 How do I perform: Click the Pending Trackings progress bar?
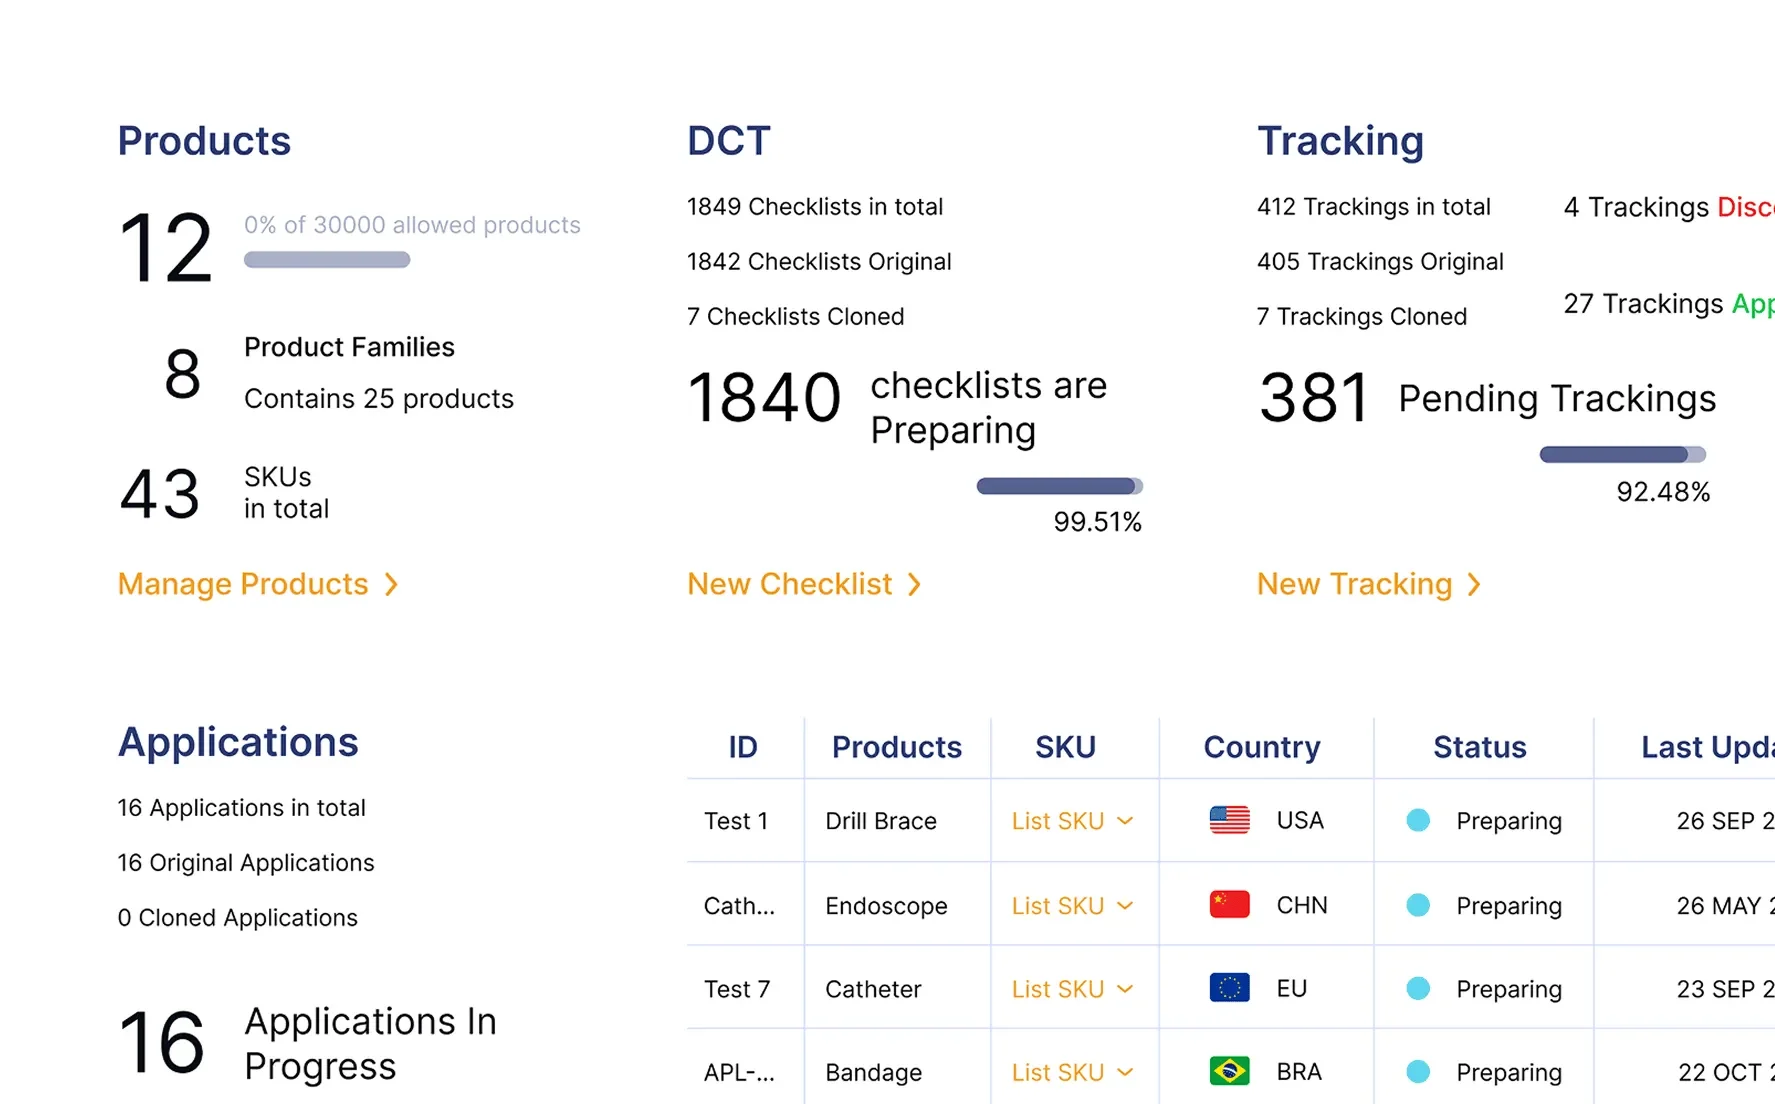[x=1622, y=455]
